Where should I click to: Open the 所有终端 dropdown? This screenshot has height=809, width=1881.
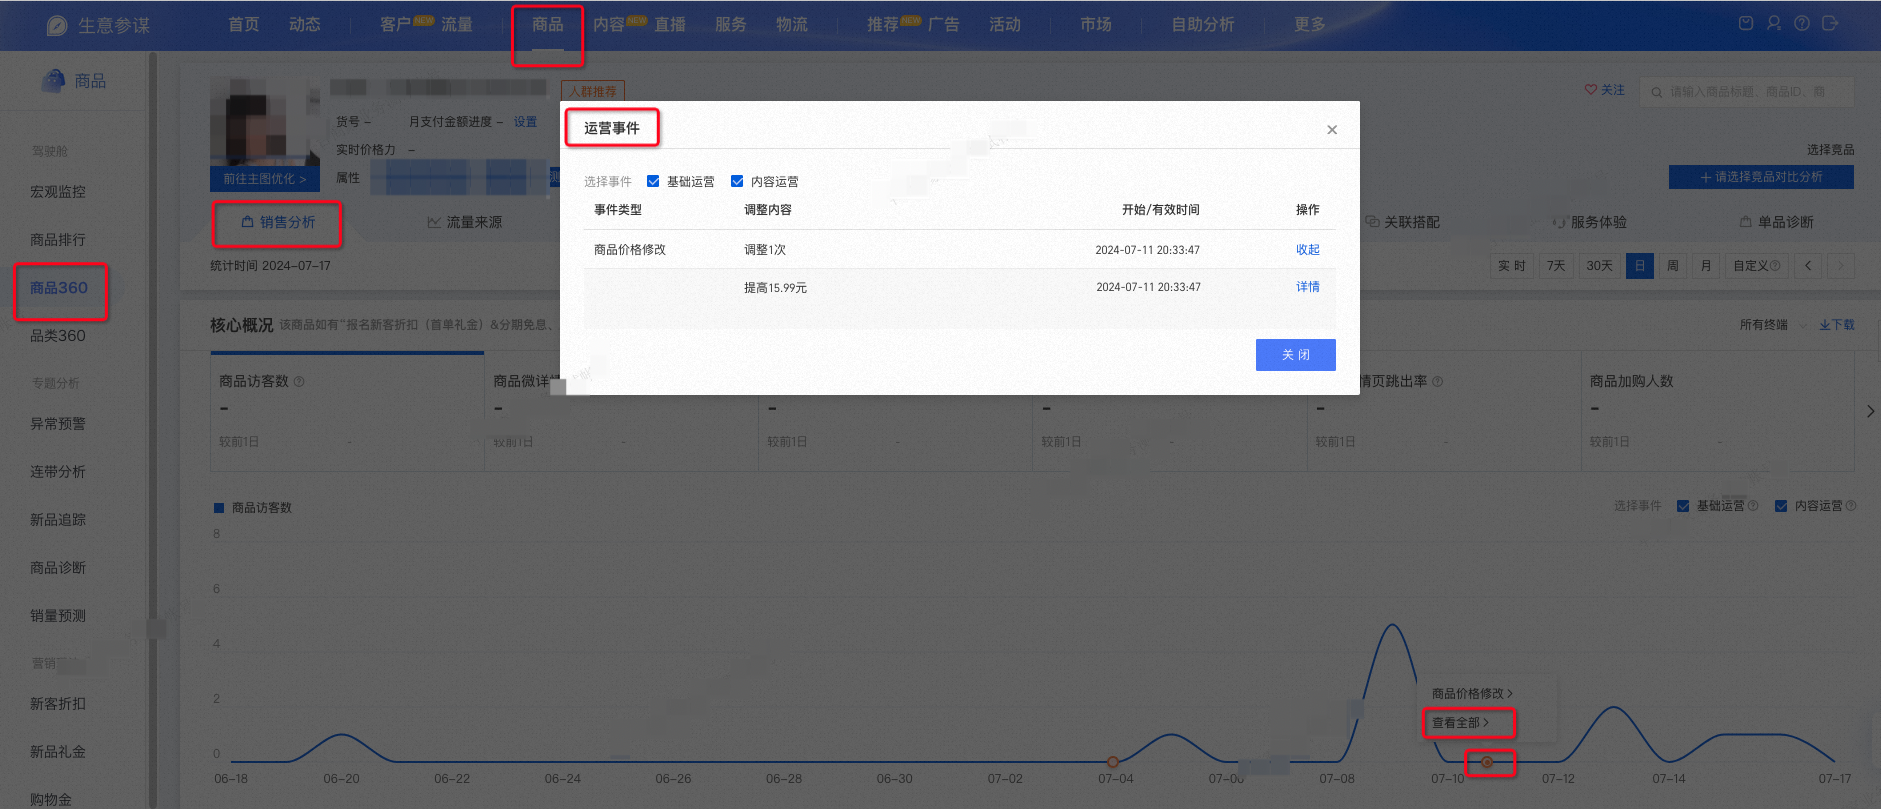1772,325
